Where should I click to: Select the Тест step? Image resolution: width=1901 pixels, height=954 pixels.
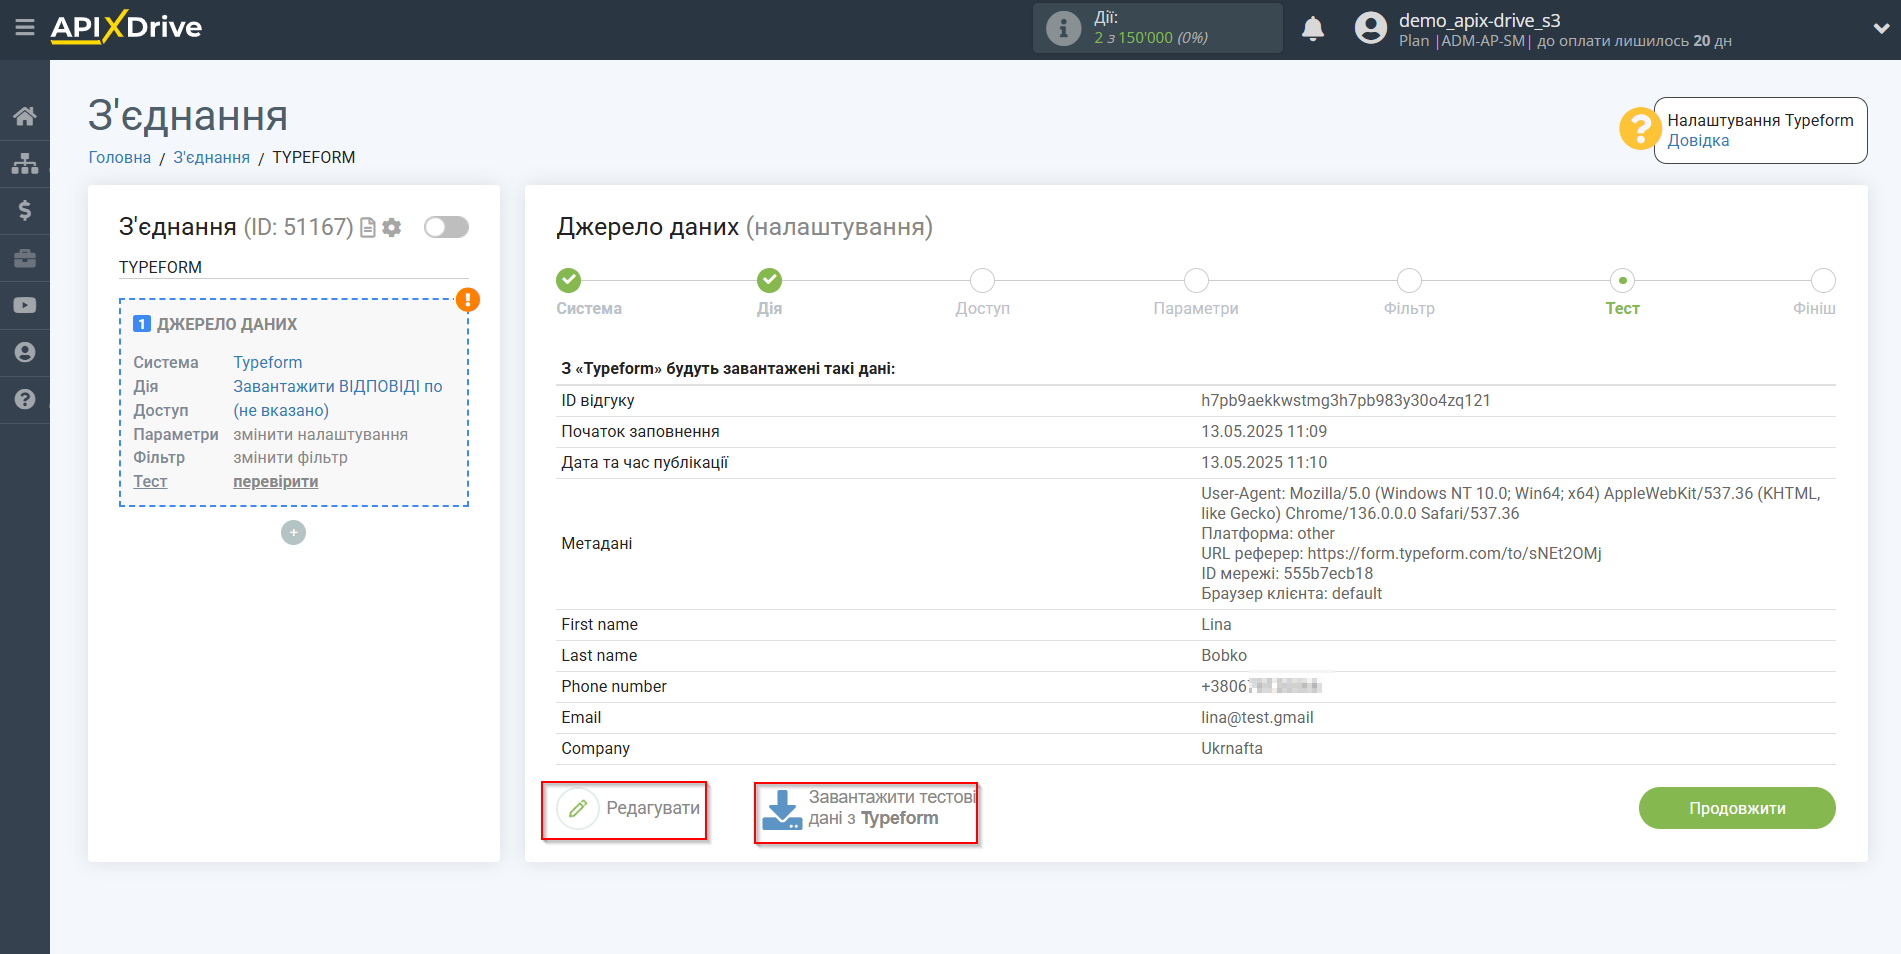[1622, 281]
